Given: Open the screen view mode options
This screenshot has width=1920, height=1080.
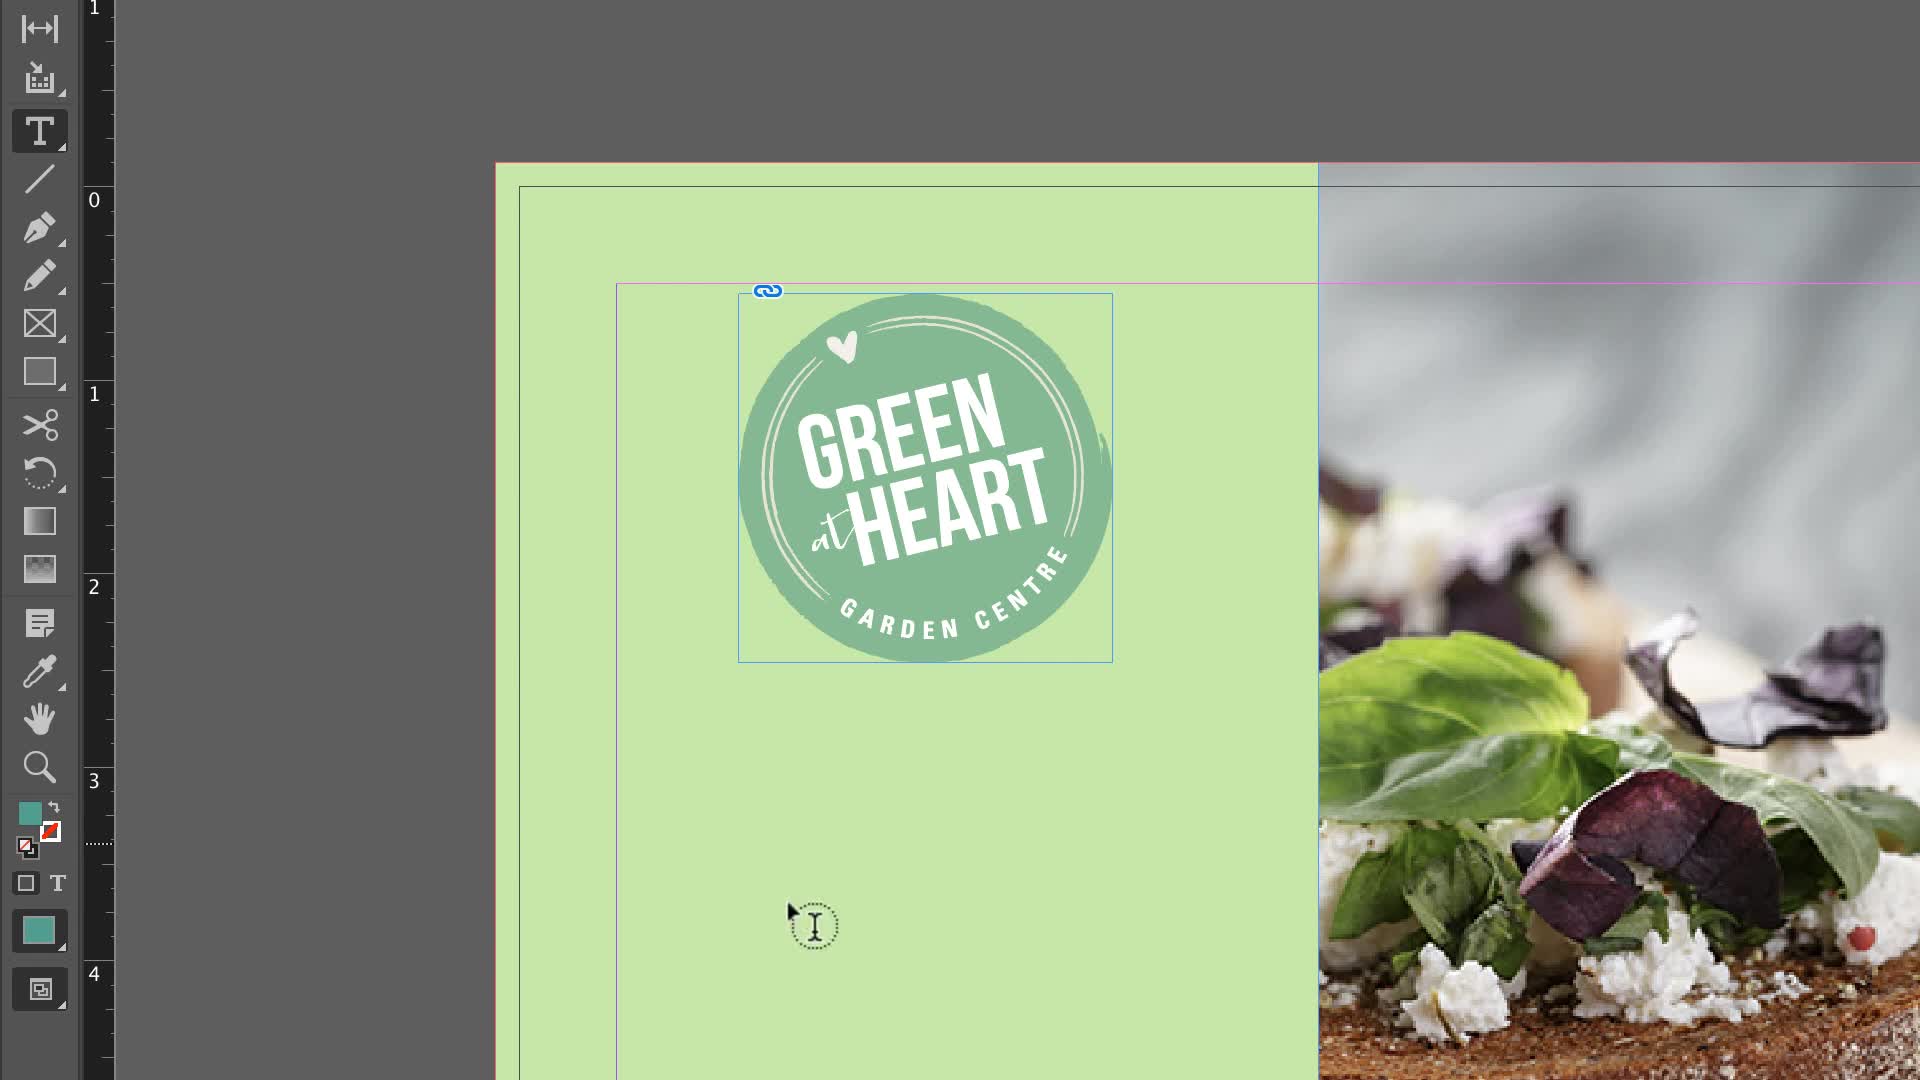Looking at the screenshot, I should 40,990.
